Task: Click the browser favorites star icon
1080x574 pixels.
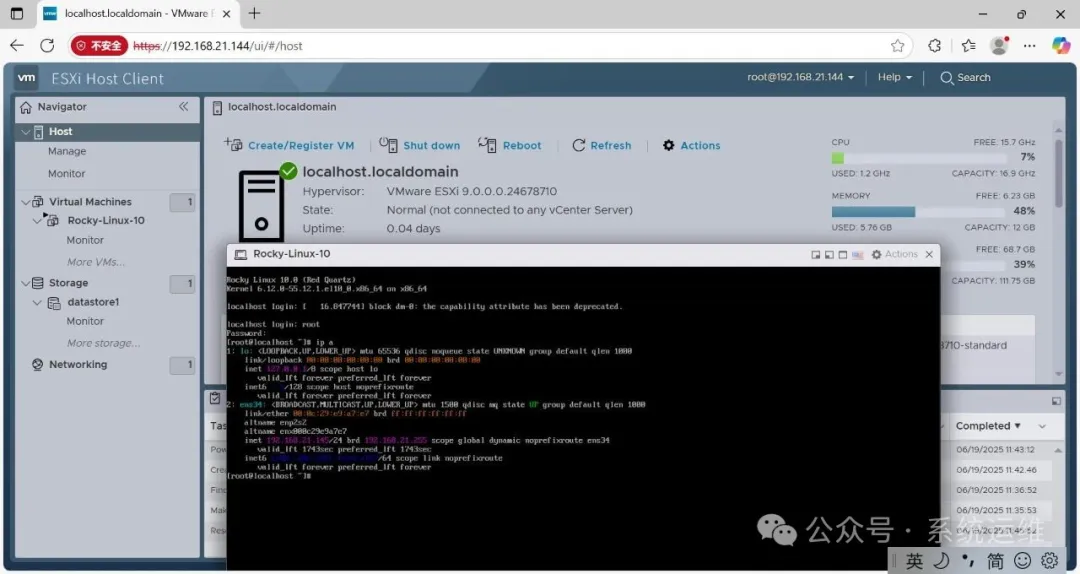Action: click(x=897, y=46)
